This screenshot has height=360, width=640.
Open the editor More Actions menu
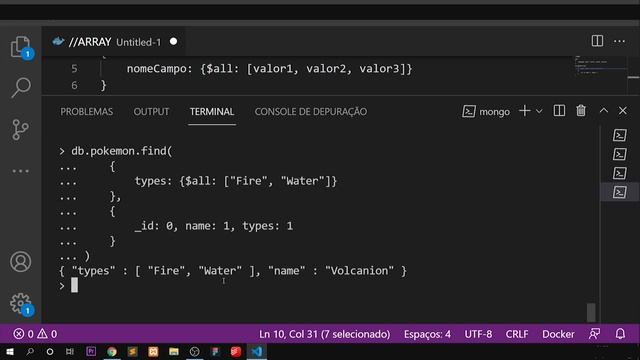[x=619, y=41]
